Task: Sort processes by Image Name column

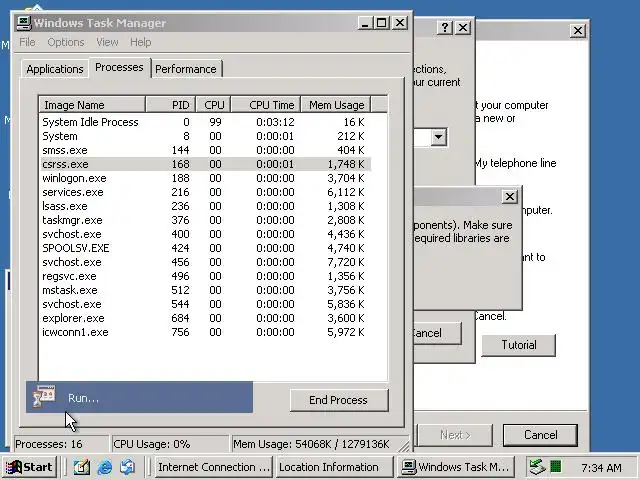Action: tap(92, 104)
